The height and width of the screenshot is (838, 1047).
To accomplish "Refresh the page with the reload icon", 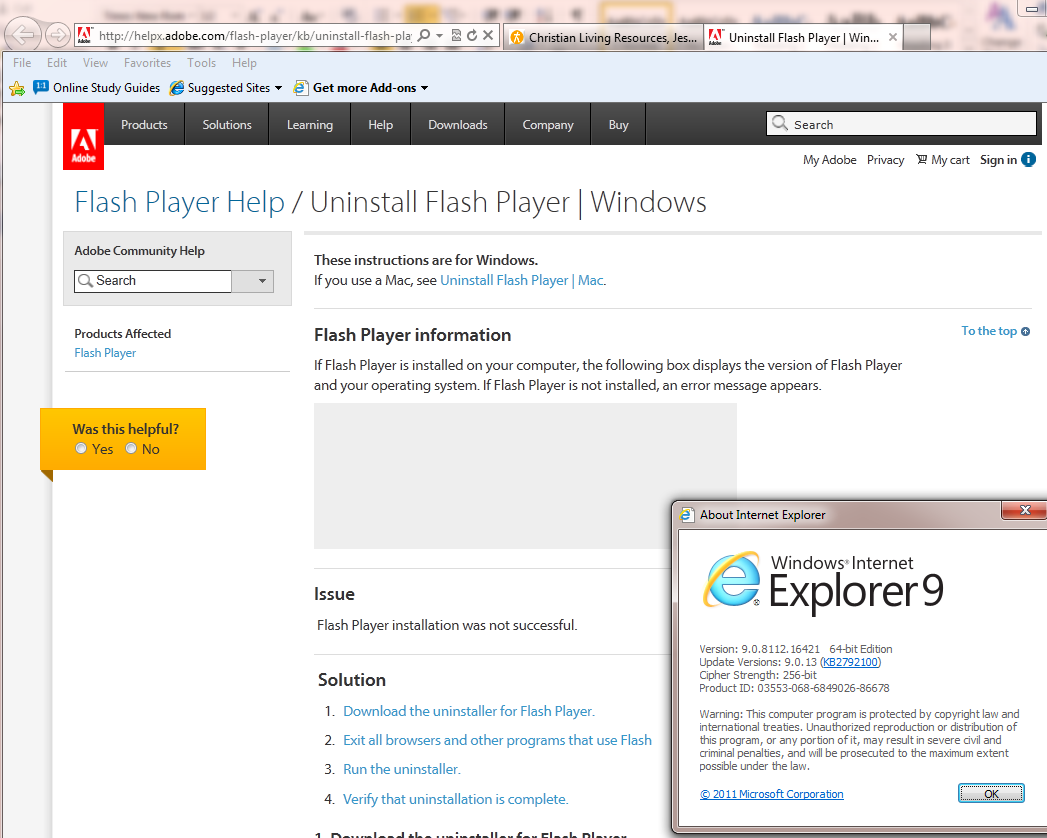I will tap(472, 35).
